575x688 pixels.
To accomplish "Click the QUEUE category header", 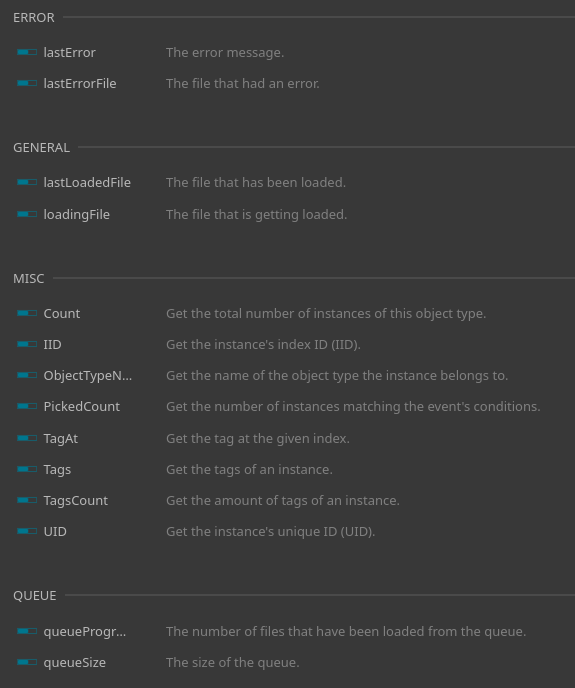I will click(35, 595).
